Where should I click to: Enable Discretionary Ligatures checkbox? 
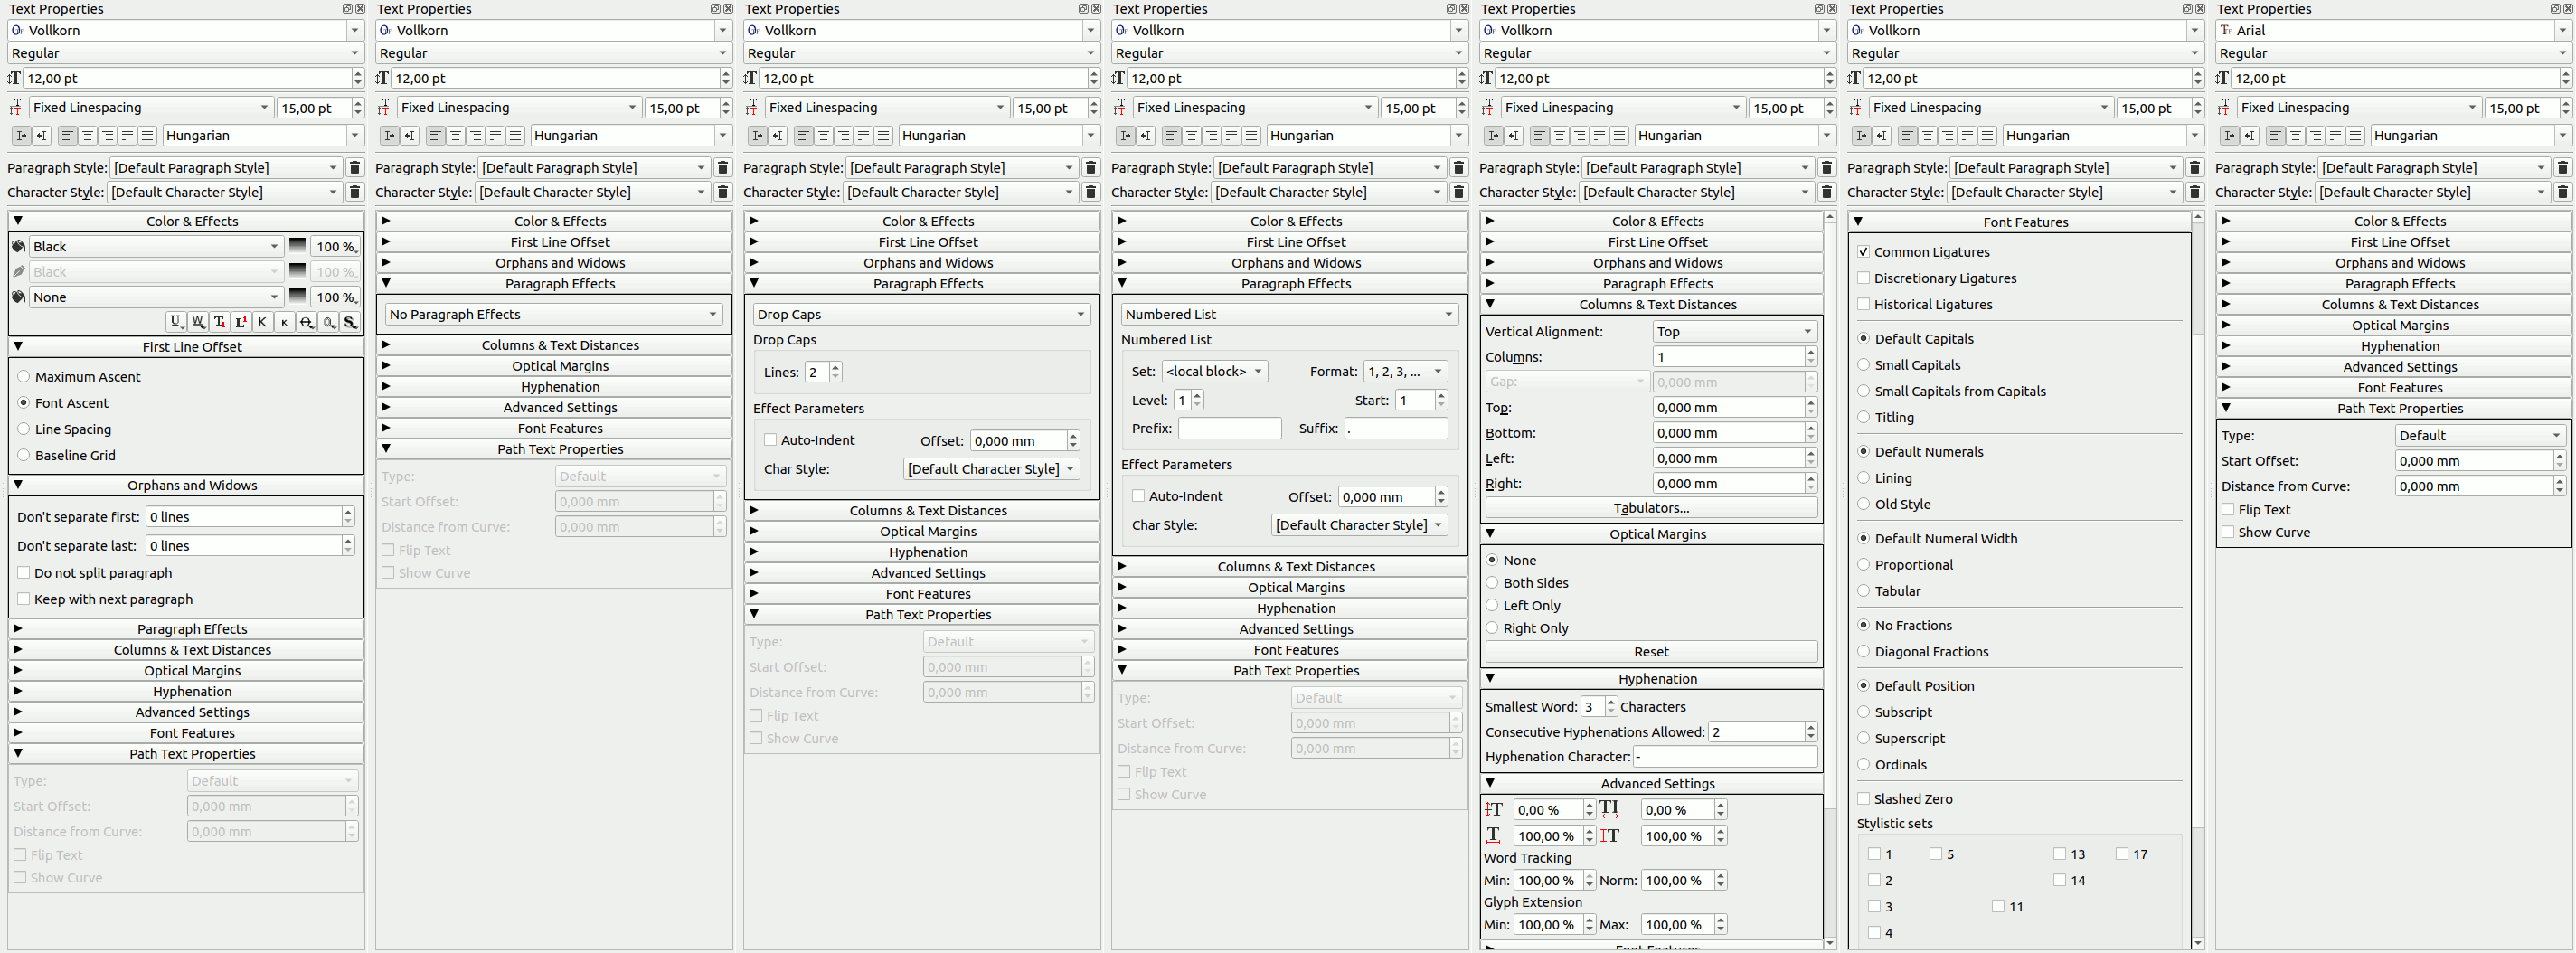(x=1863, y=278)
